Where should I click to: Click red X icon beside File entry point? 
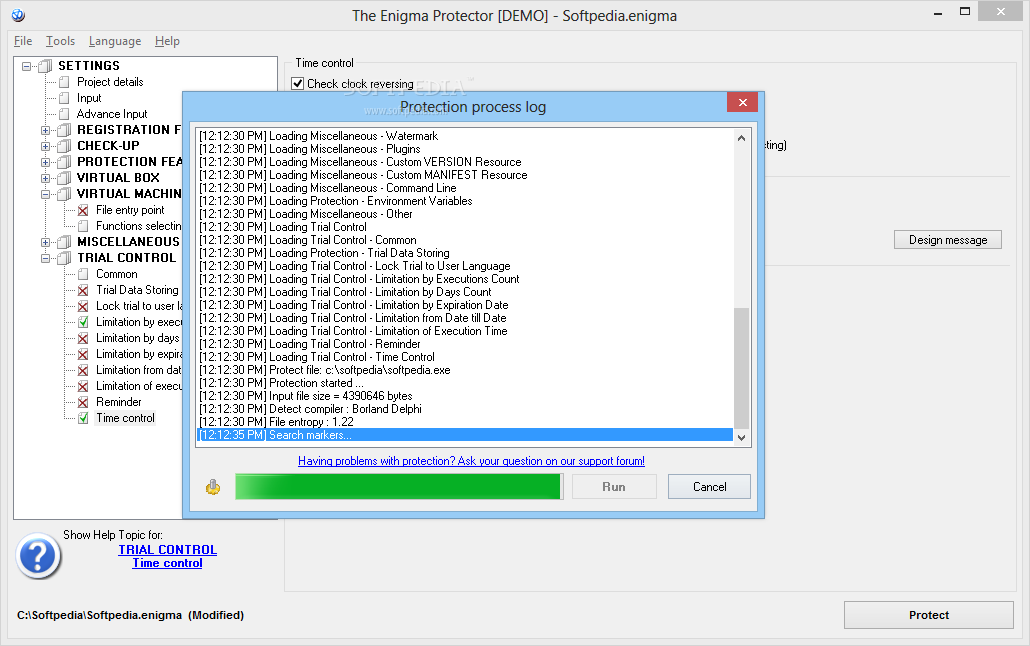(x=83, y=210)
